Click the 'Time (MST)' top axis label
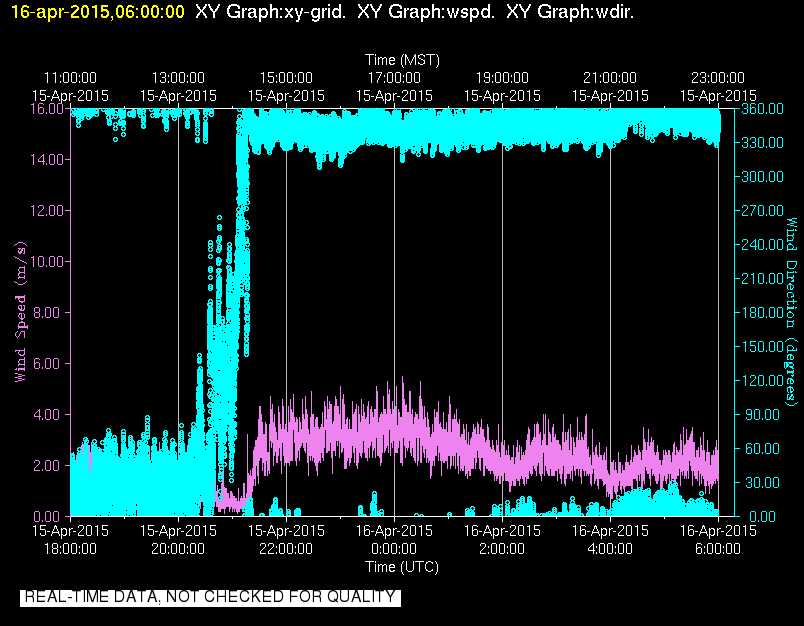Screen dimensions: 804x626 tap(402, 60)
